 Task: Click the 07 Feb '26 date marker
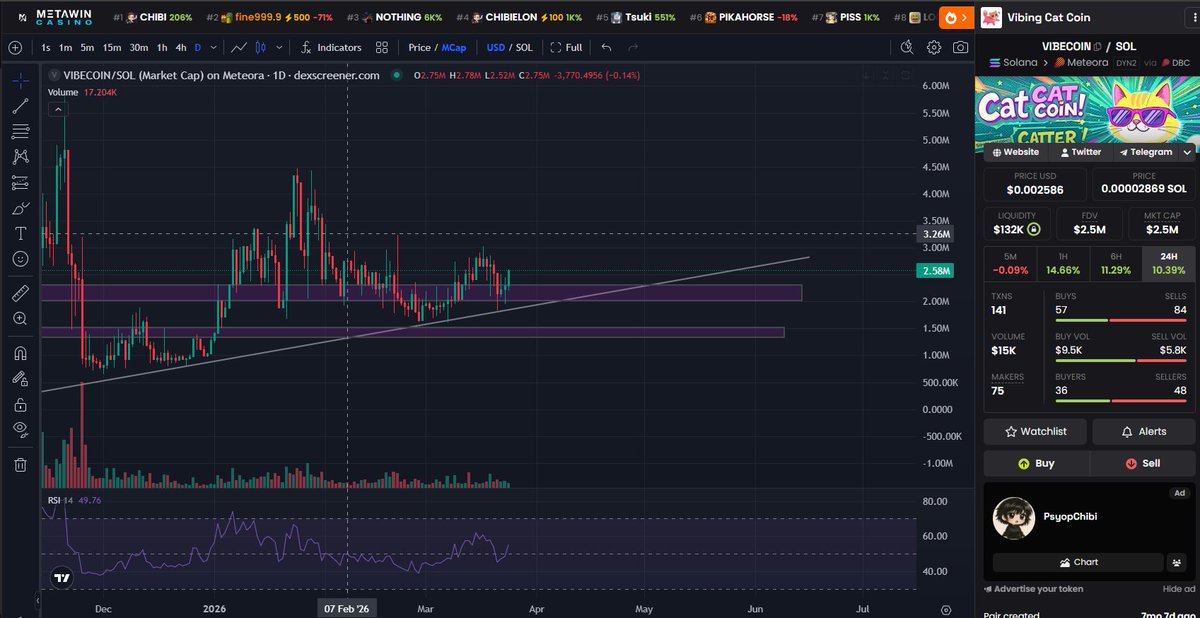tap(347, 607)
